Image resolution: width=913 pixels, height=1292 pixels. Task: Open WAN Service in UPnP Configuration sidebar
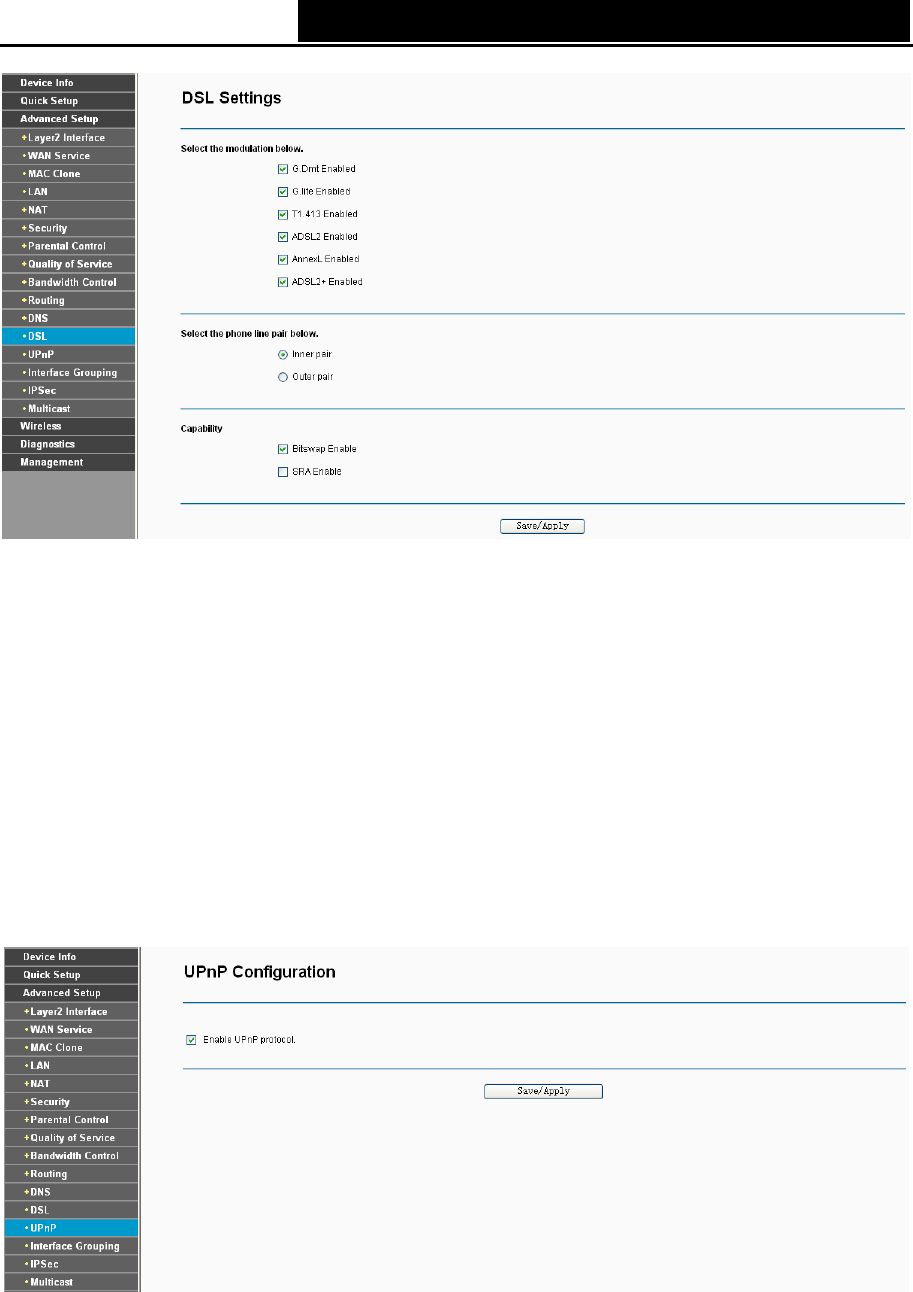[x=71, y=1029]
